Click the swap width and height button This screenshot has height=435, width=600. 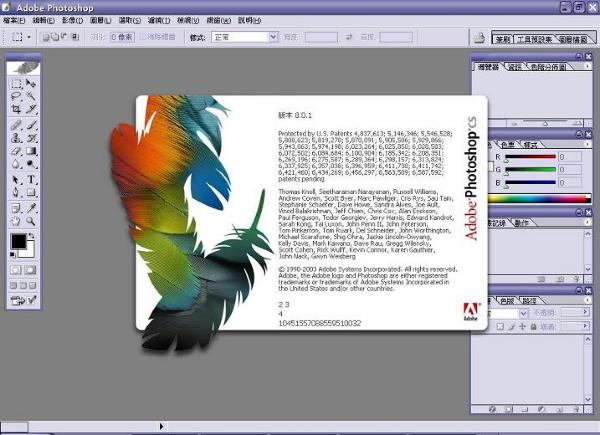coord(349,37)
